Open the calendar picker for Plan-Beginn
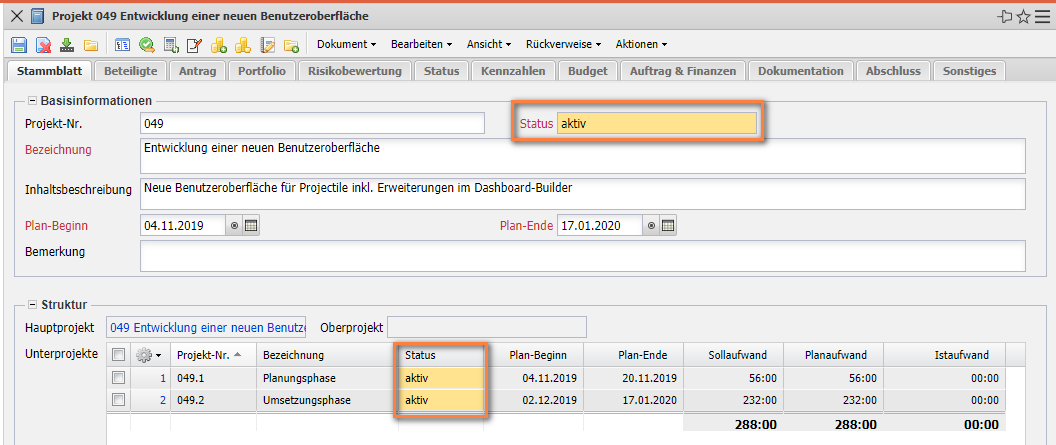Viewport: 1056px width, 445px height. tap(252, 226)
